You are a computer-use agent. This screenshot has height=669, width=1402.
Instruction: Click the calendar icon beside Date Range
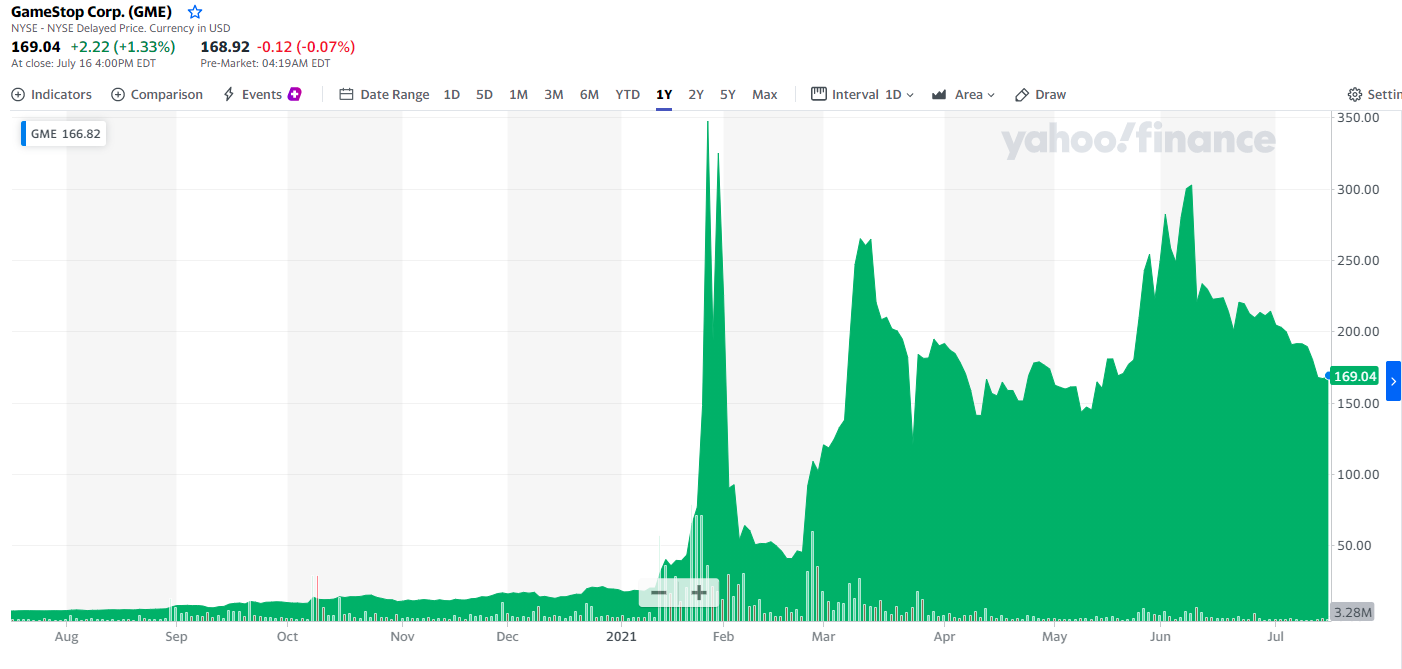(347, 94)
